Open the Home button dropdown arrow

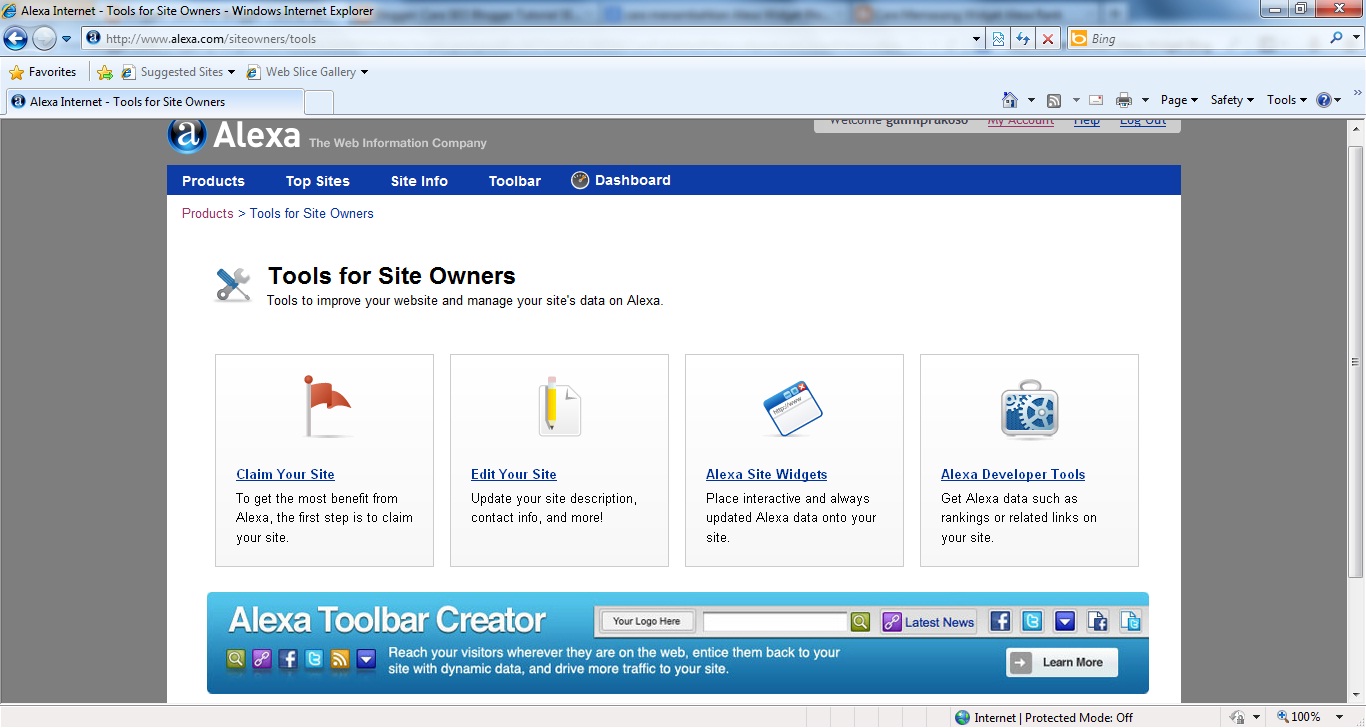1031,100
